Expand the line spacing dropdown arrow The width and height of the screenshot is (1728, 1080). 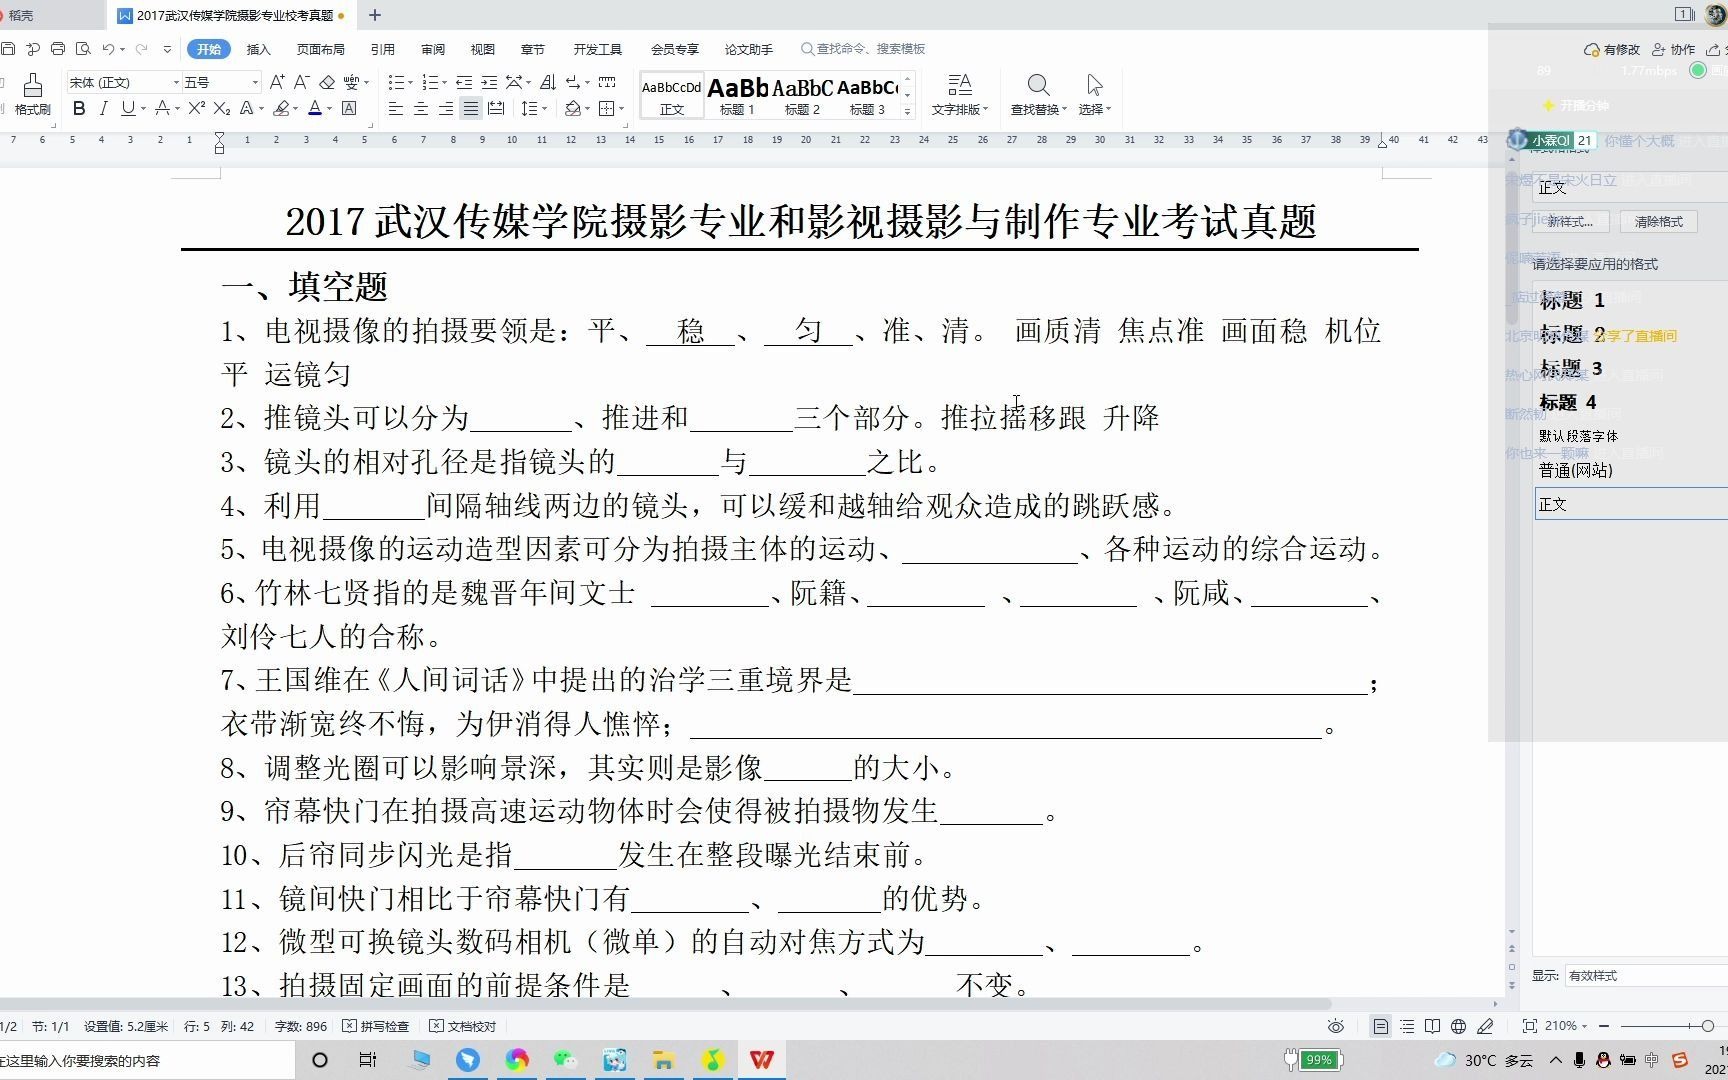click(545, 108)
